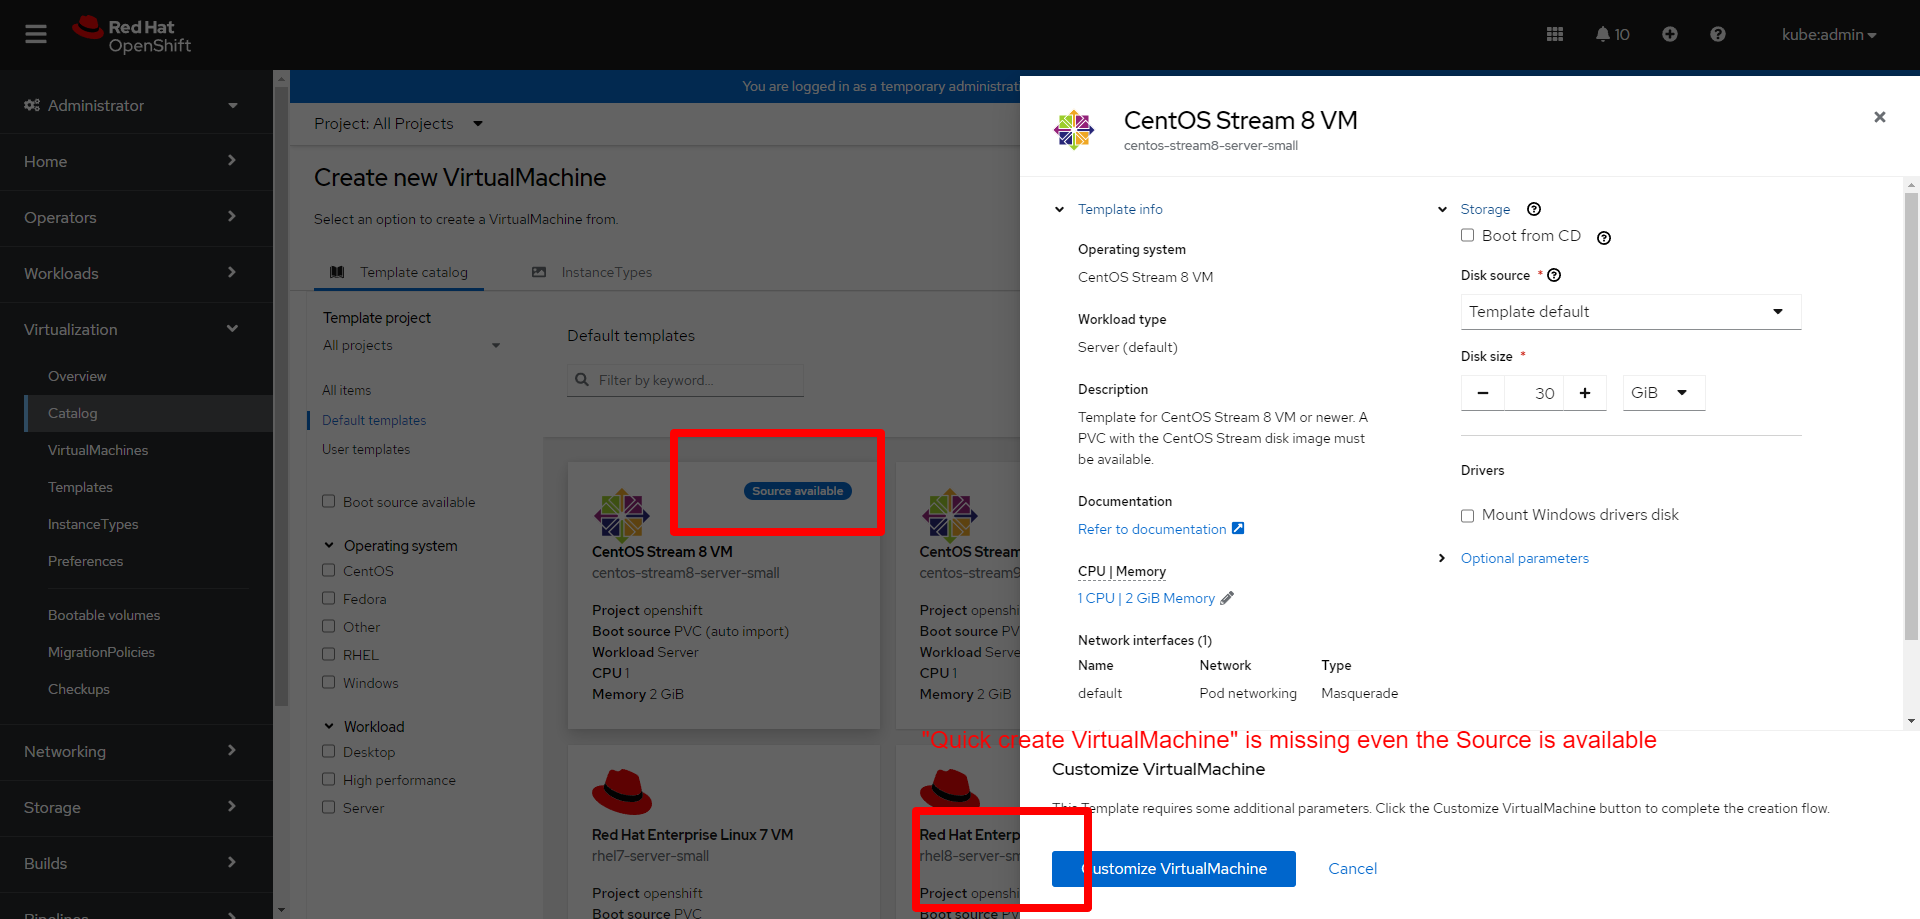The height and width of the screenshot is (919, 1920).
Task: Open the Template project All projects dropdown
Action: (411, 346)
